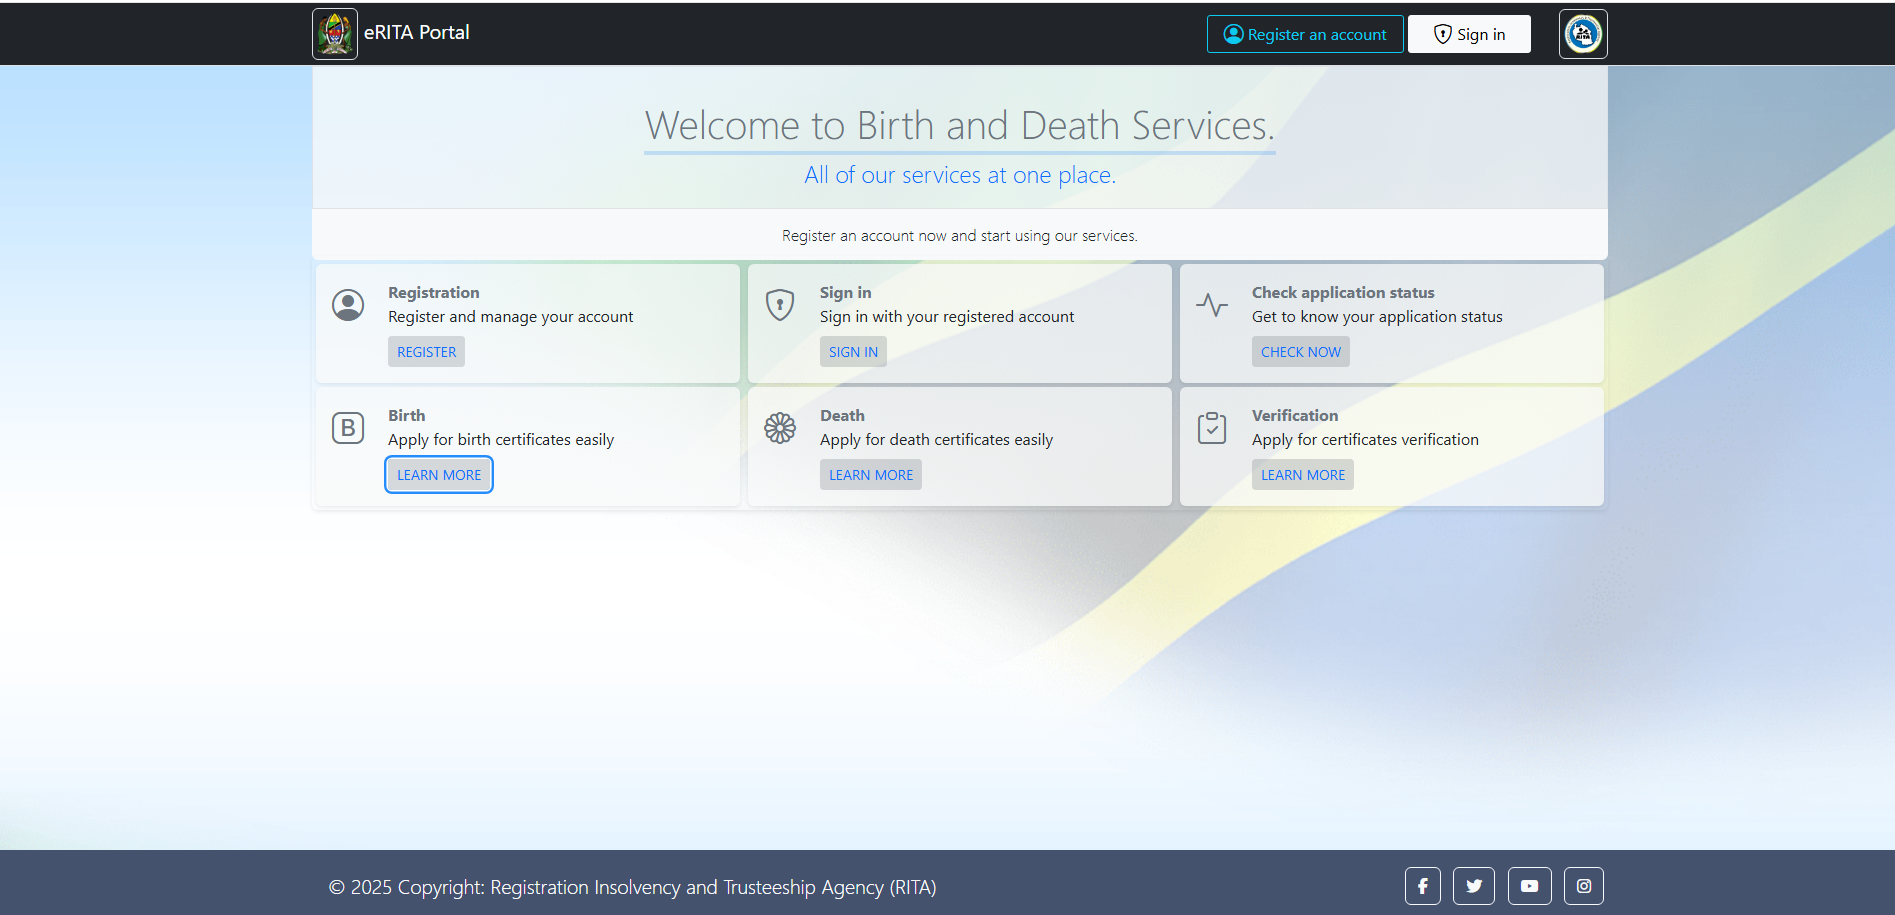This screenshot has width=1895, height=915.
Task: Click the Registration card heading
Action: 434,293
